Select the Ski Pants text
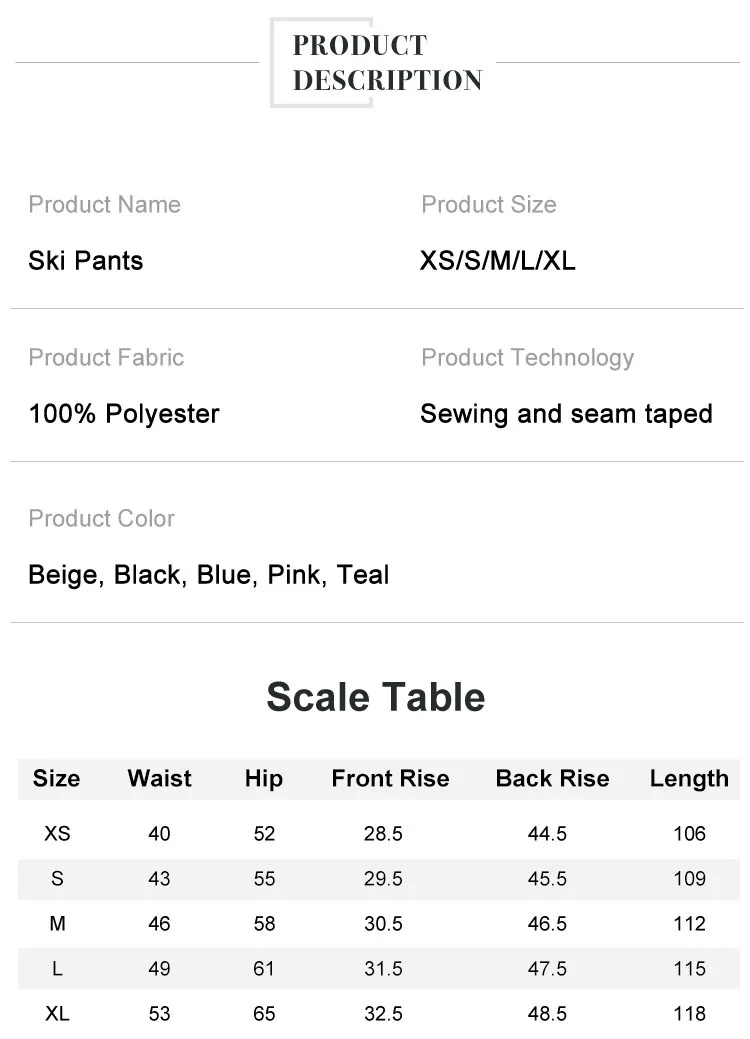The image size is (750, 1039). tap(85, 261)
